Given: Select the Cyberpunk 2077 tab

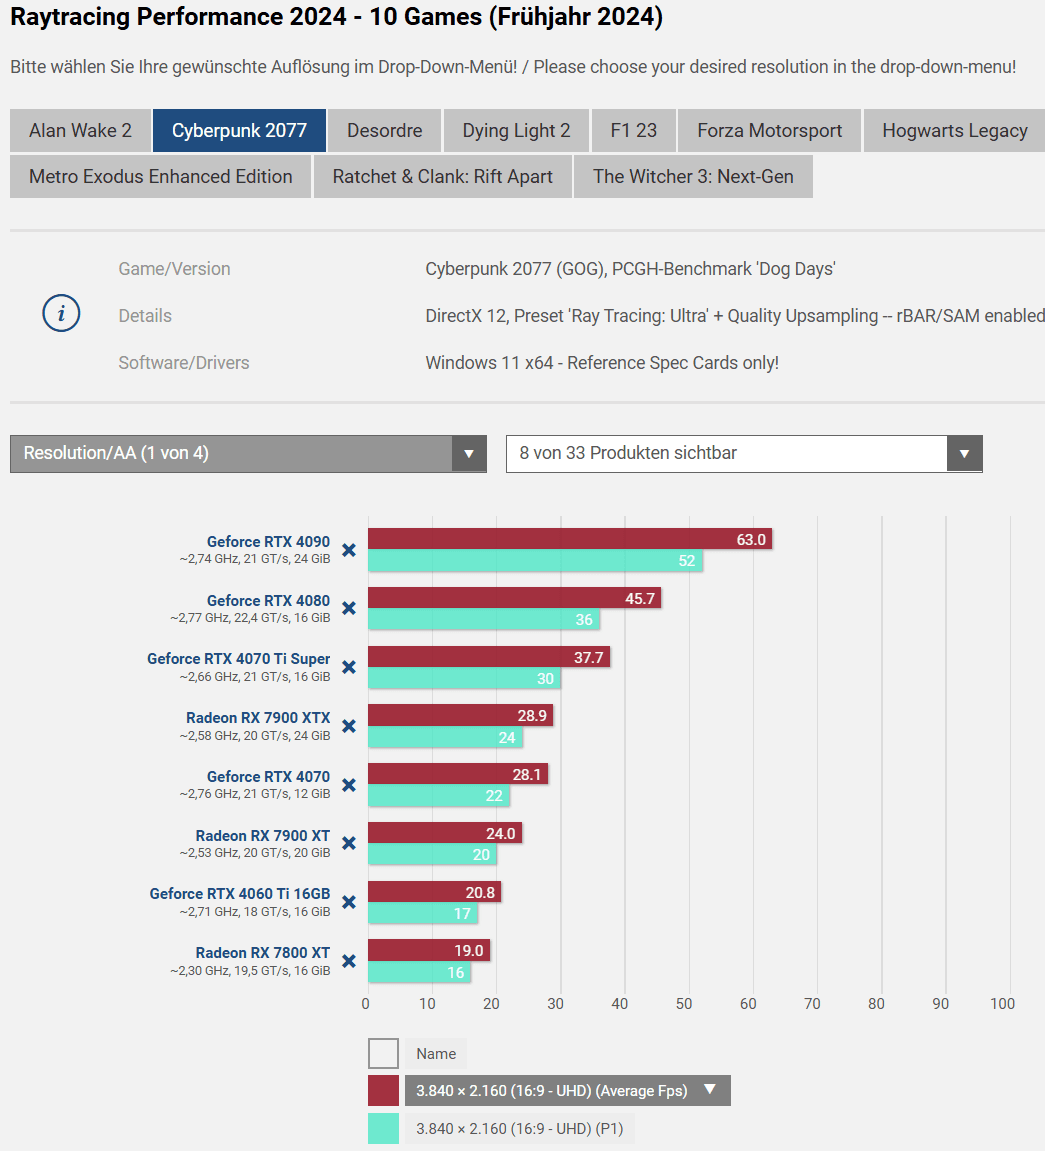Looking at the screenshot, I should [x=239, y=131].
